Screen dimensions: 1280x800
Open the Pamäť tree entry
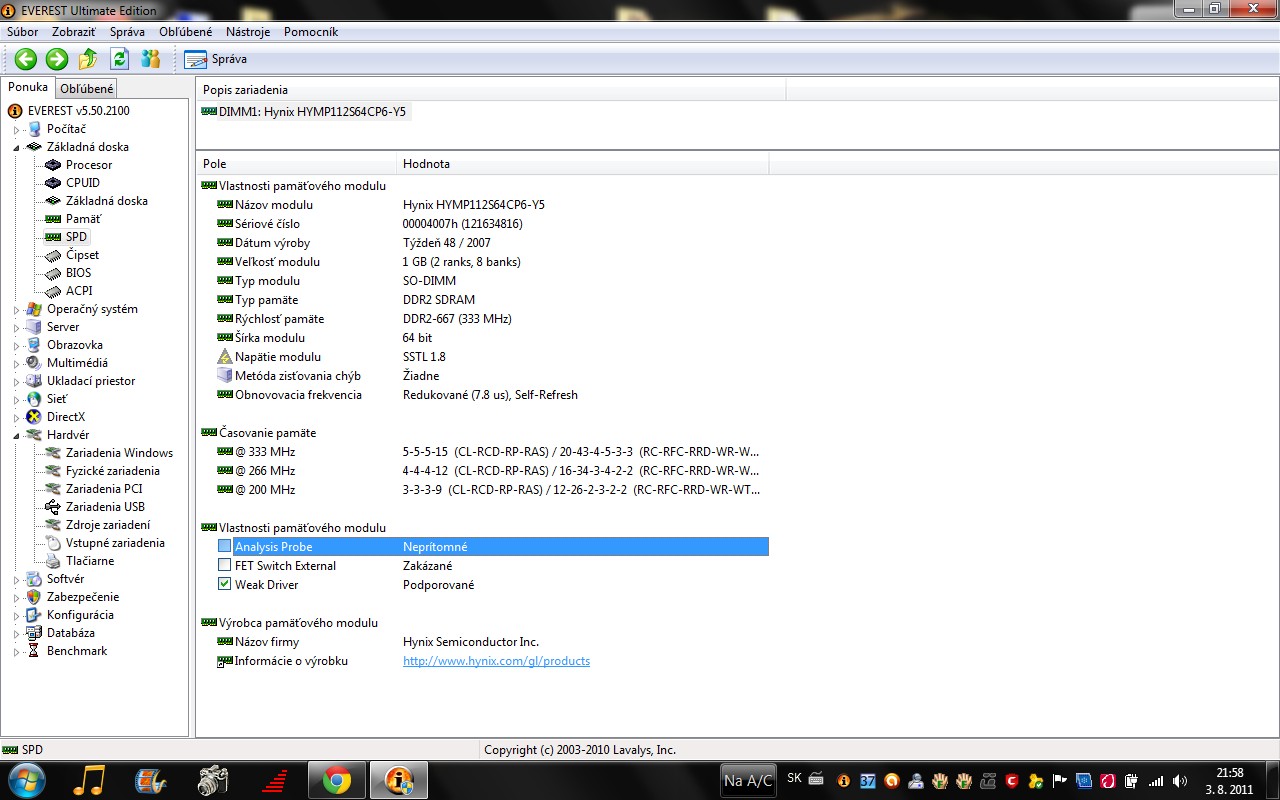[84, 219]
